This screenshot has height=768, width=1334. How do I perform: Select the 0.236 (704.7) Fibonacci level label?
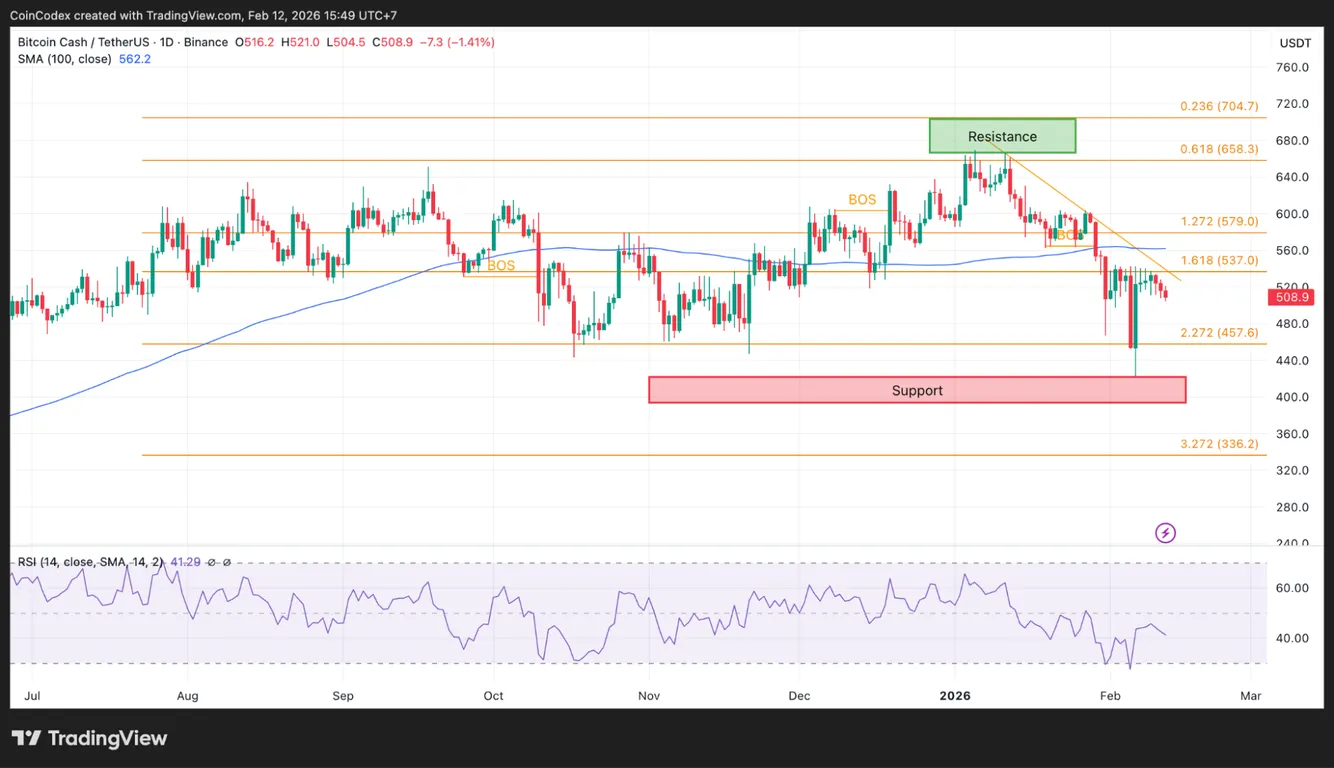click(1219, 106)
